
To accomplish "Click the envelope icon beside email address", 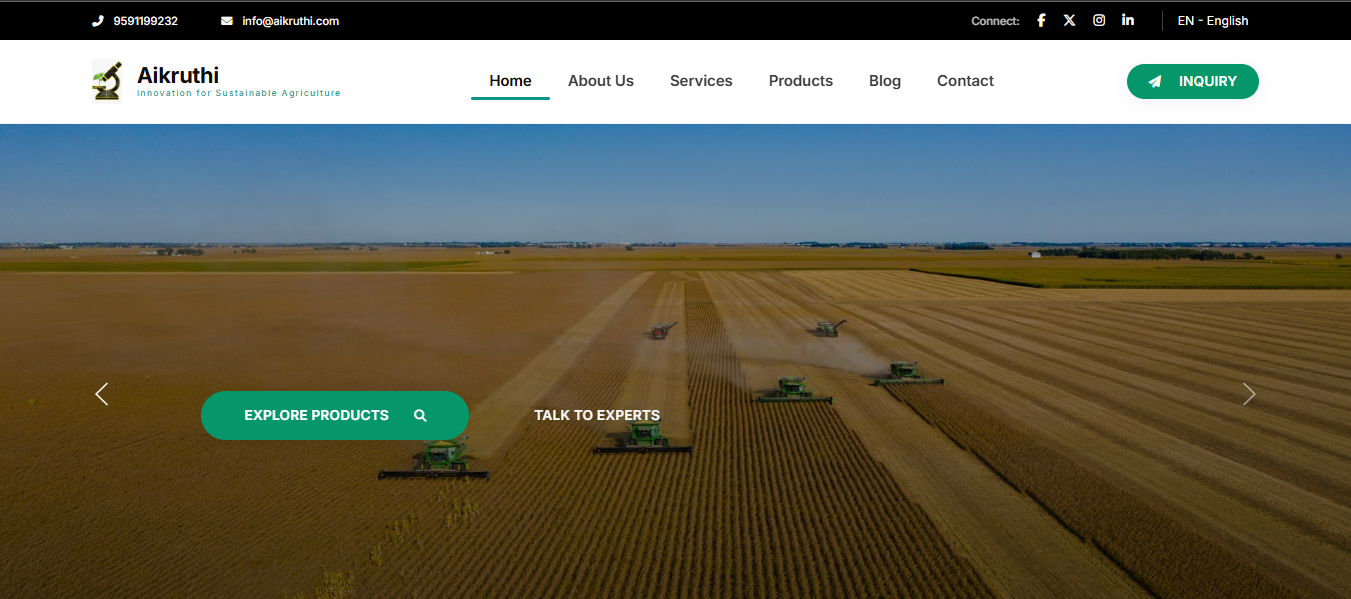I will point(227,21).
